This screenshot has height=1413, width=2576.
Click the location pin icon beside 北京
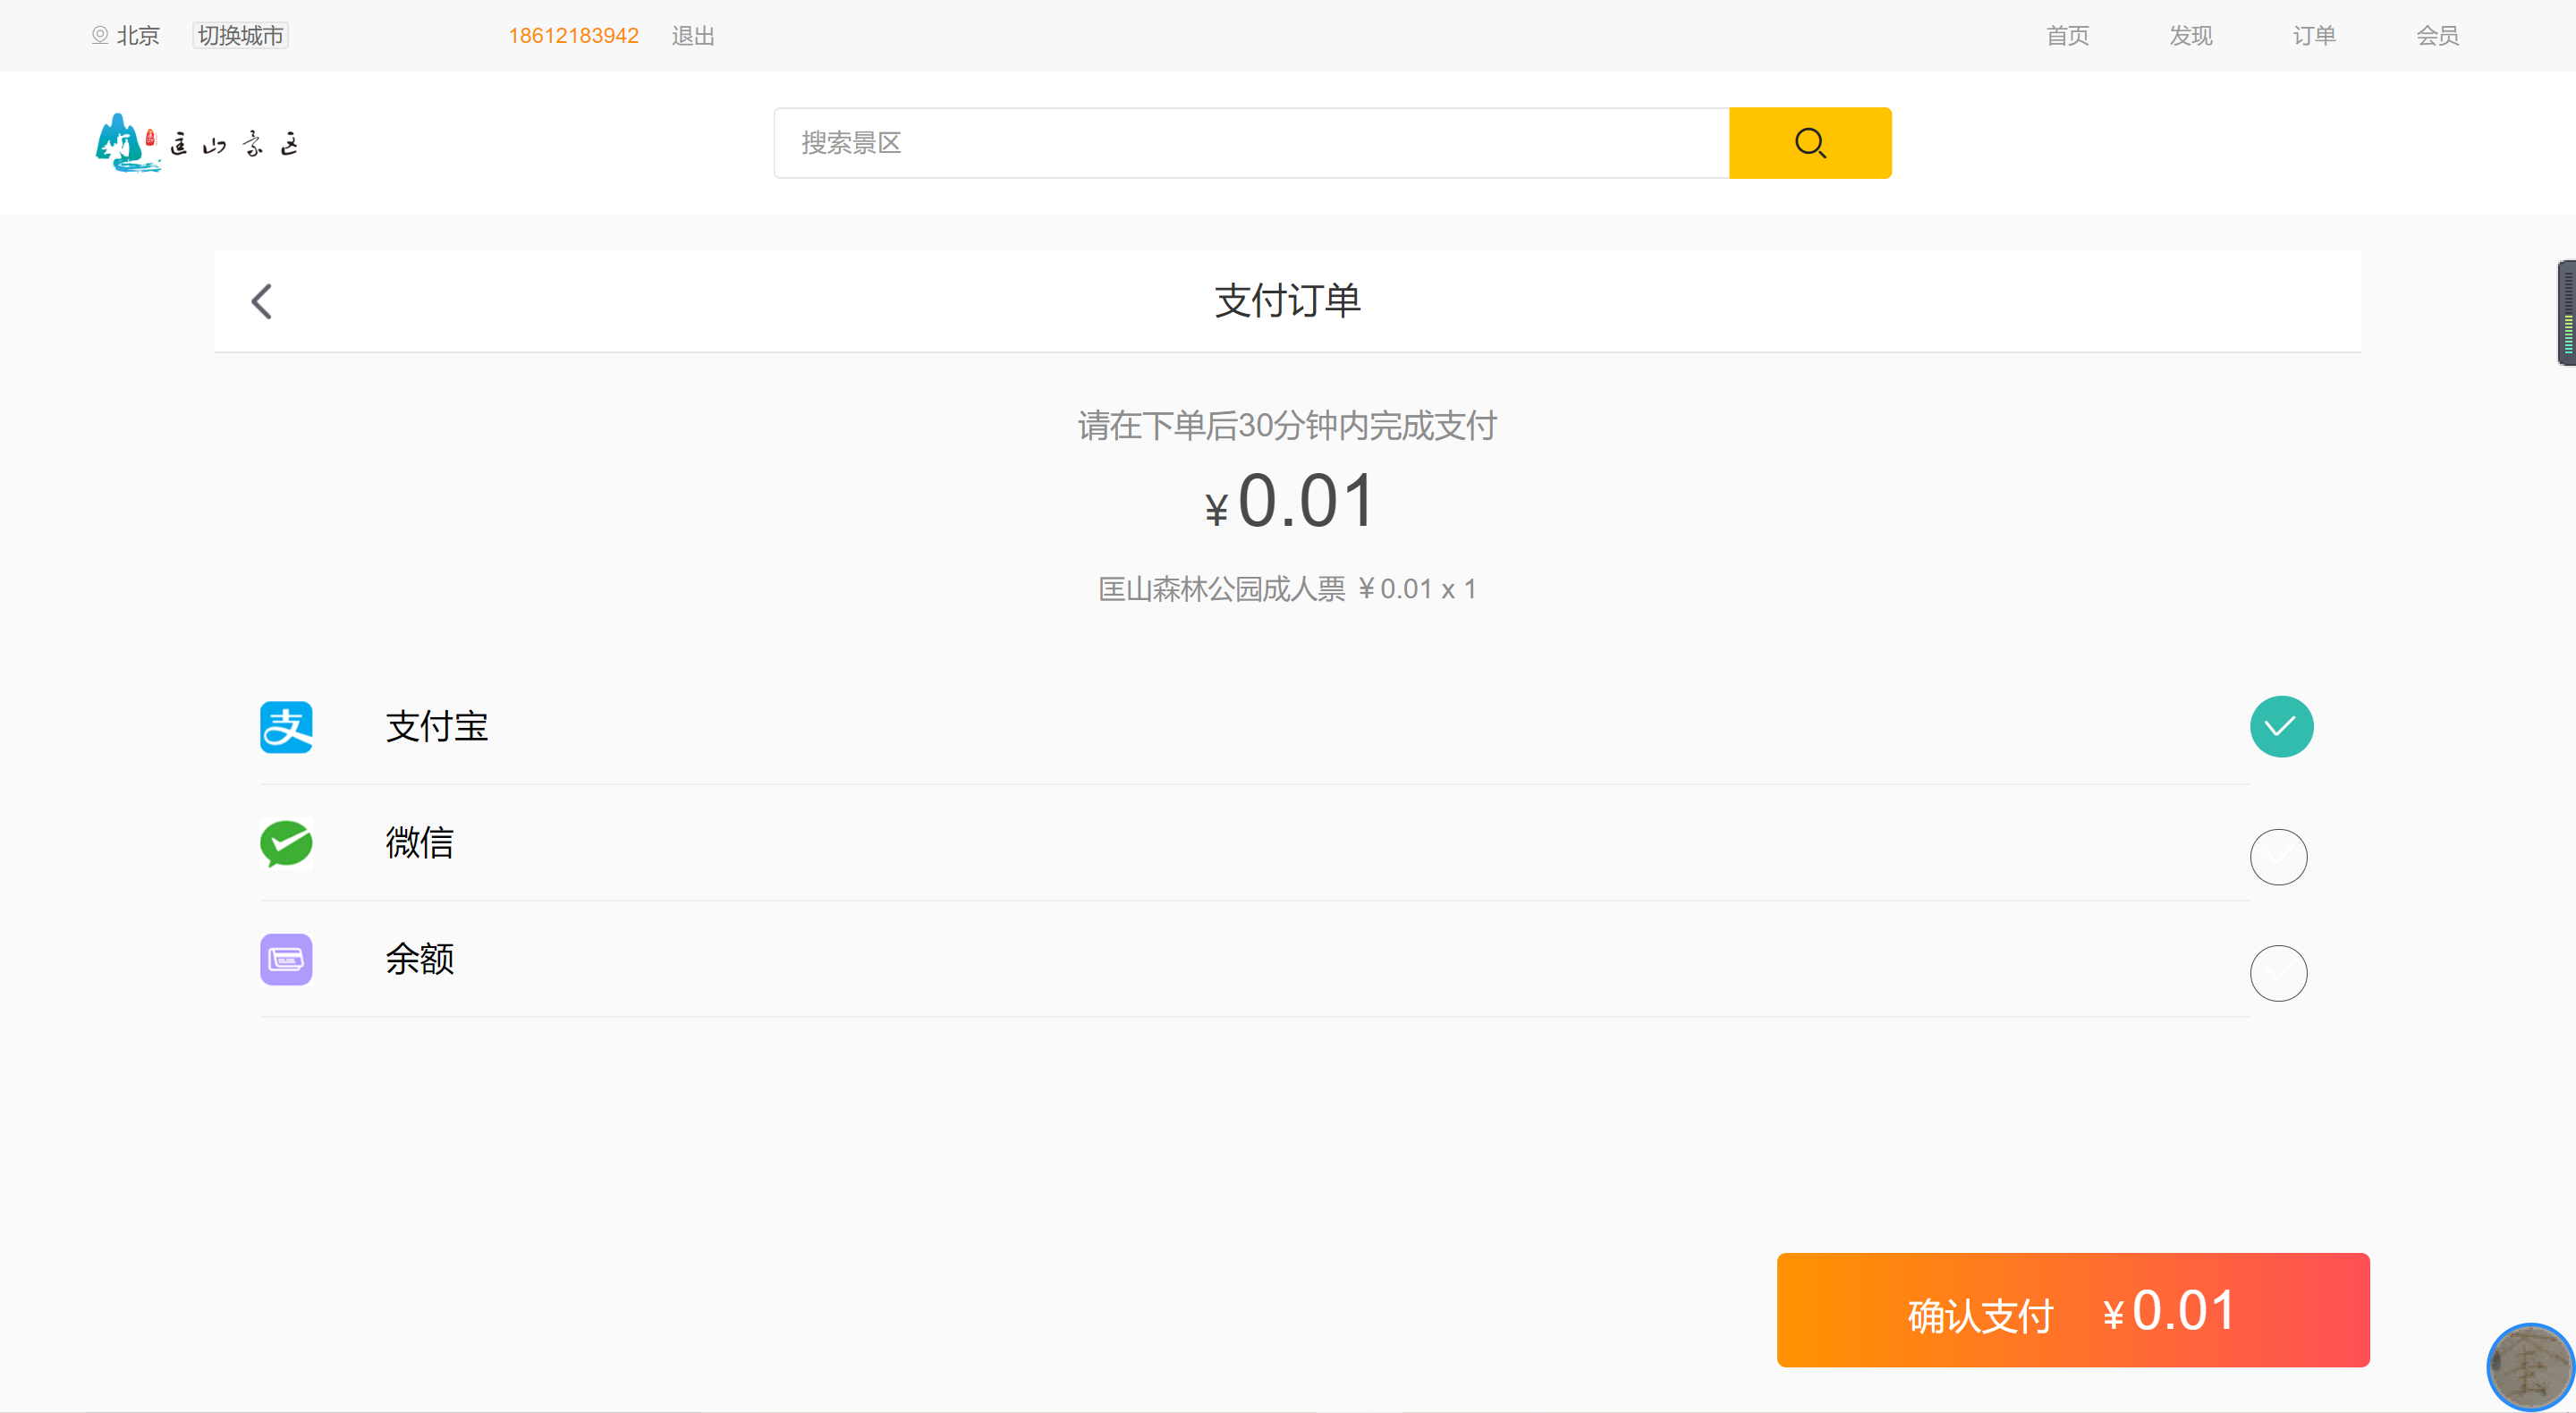(99, 35)
